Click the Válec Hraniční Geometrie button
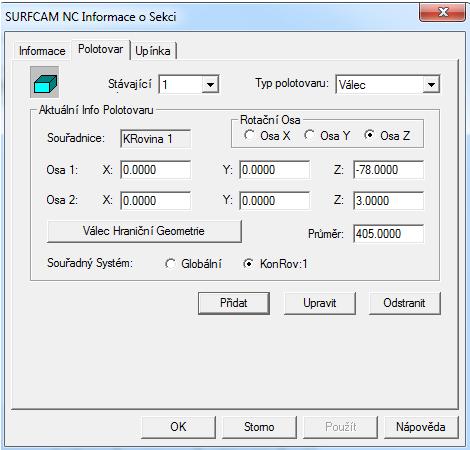470x450 pixels. [x=144, y=231]
